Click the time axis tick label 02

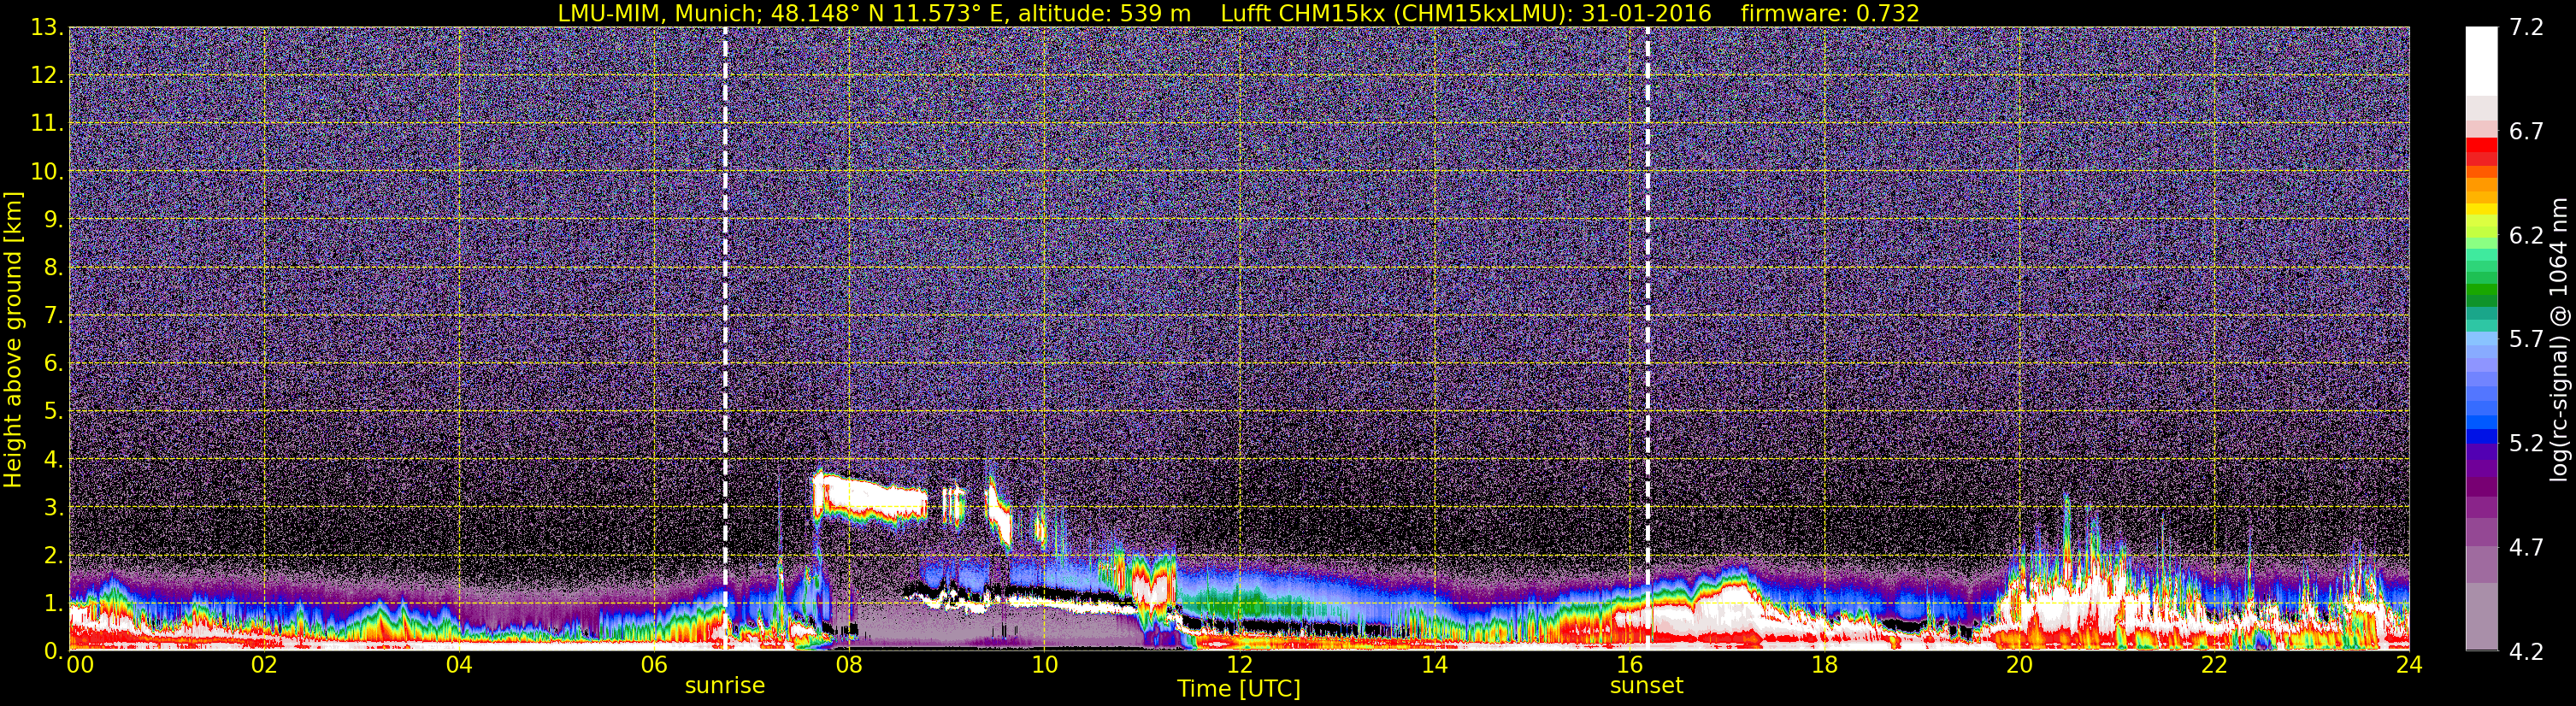tap(264, 666)
